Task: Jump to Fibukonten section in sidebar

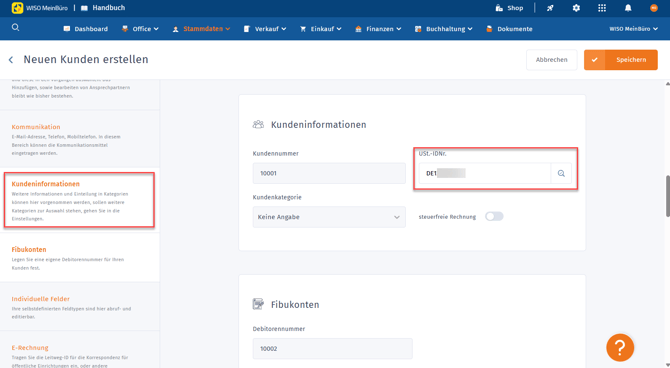Action: click(29, 249)
